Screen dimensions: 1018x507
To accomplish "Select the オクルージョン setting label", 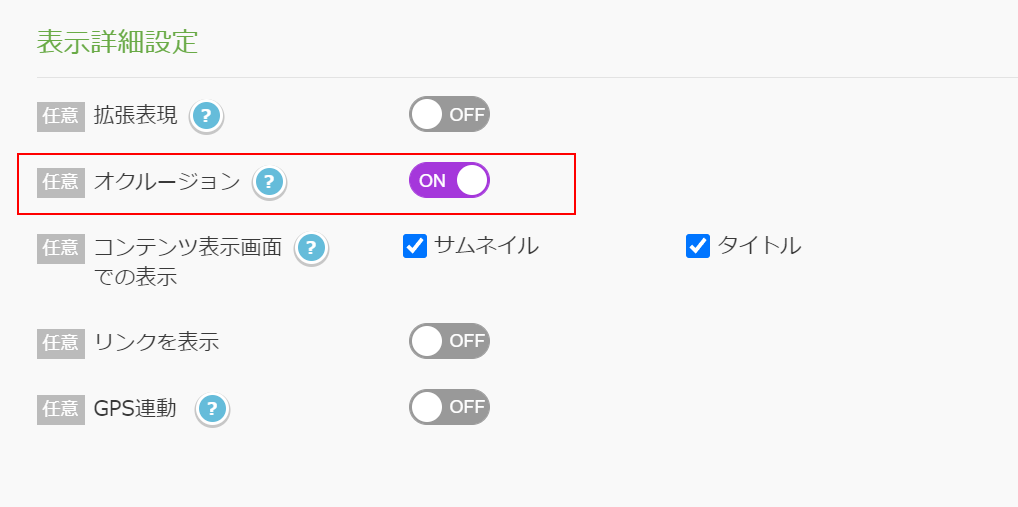I will [x=167, y=182].
